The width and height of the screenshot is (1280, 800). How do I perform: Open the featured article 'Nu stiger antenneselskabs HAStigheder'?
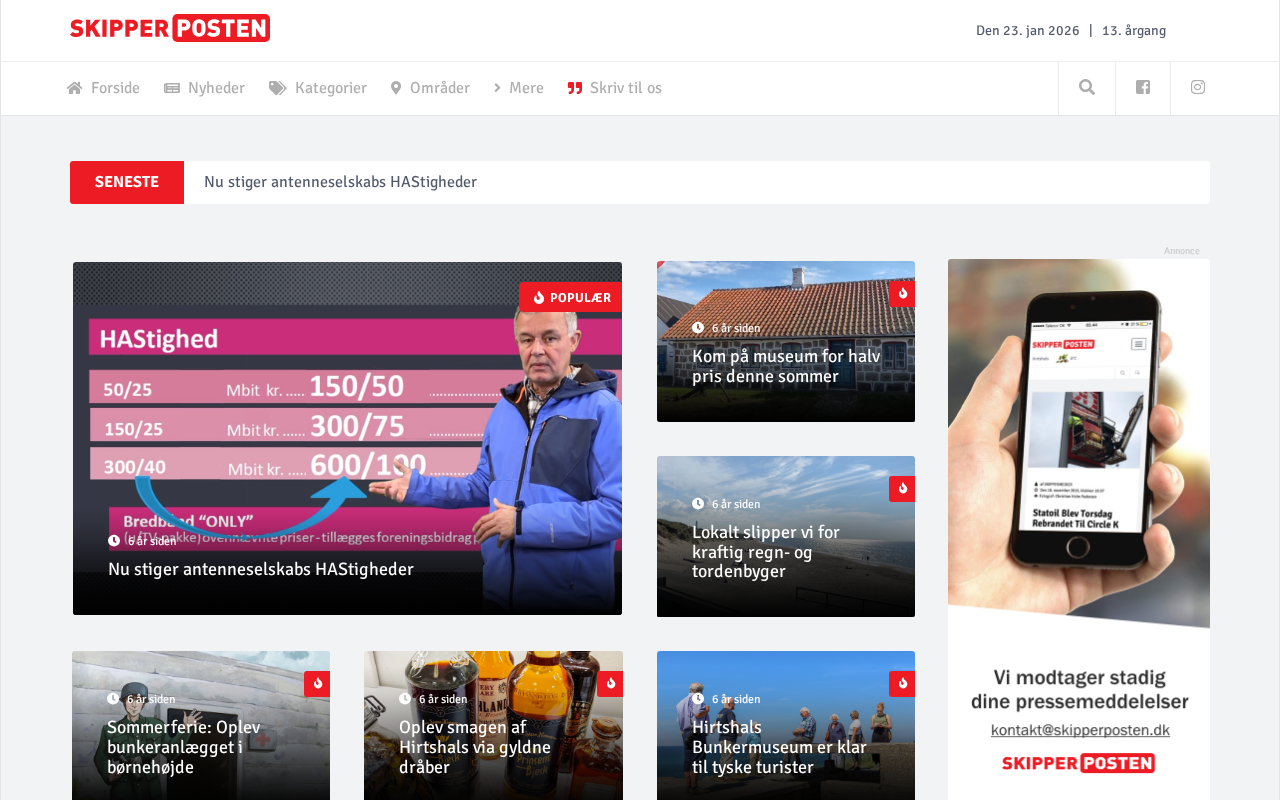tap(261, 569)
